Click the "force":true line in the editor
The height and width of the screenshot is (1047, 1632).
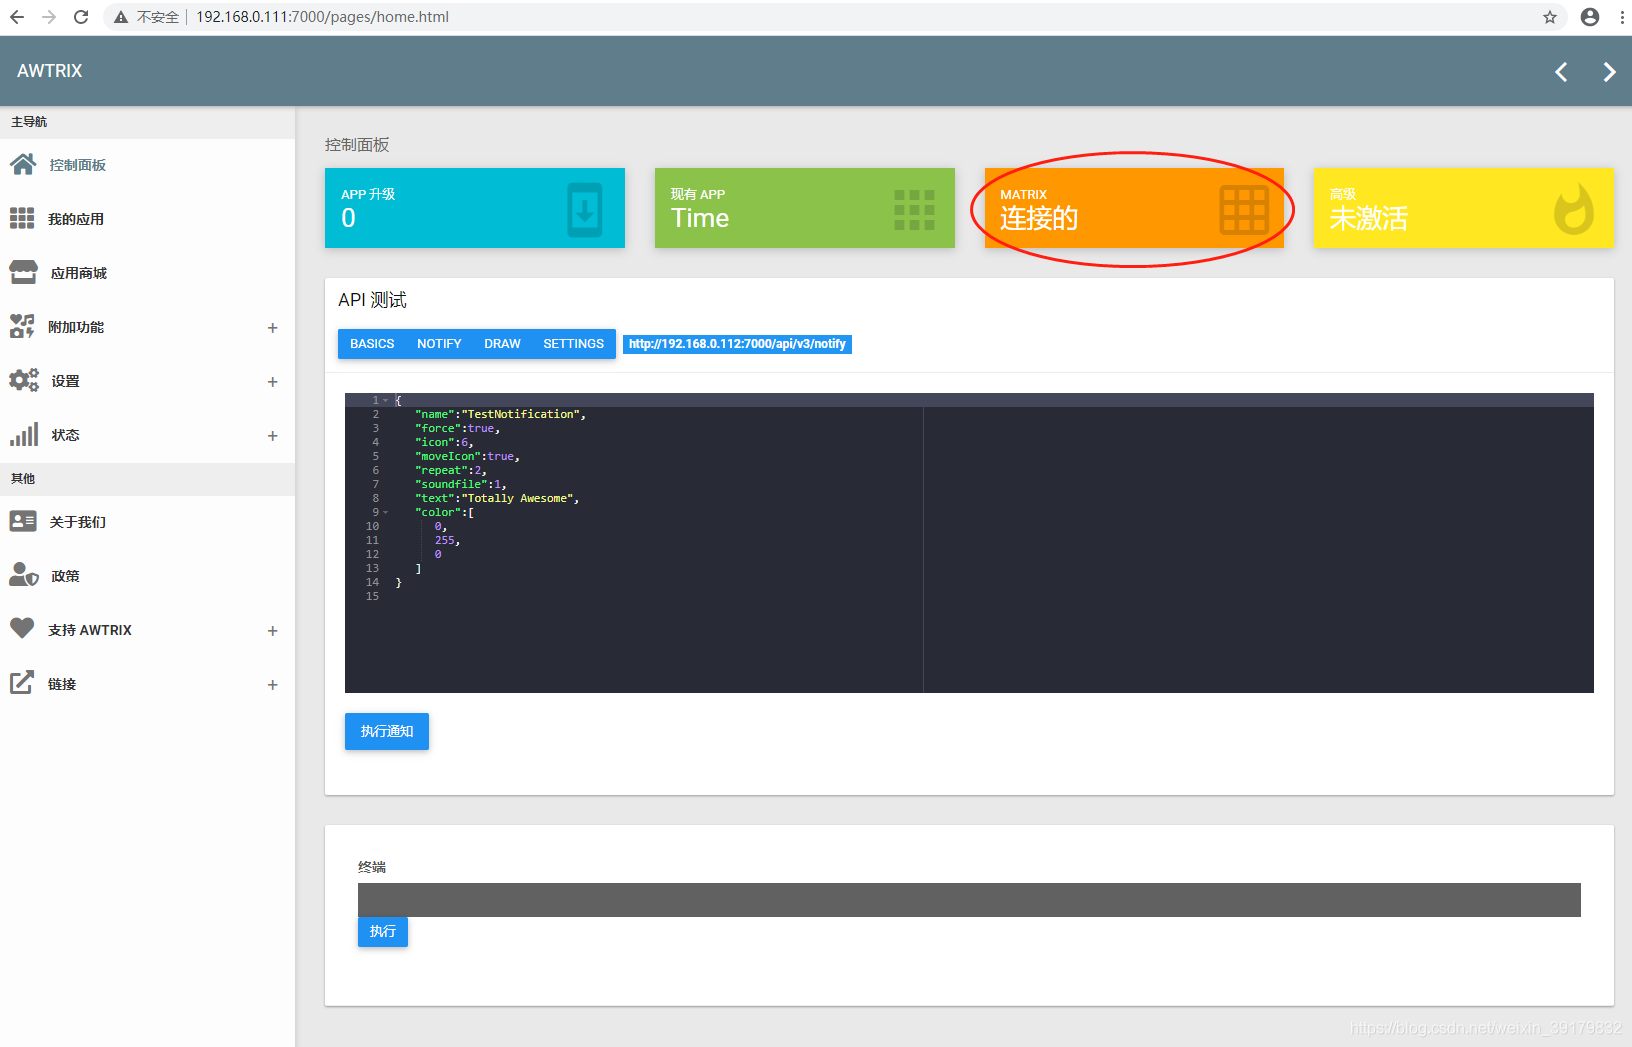(457, 428)
